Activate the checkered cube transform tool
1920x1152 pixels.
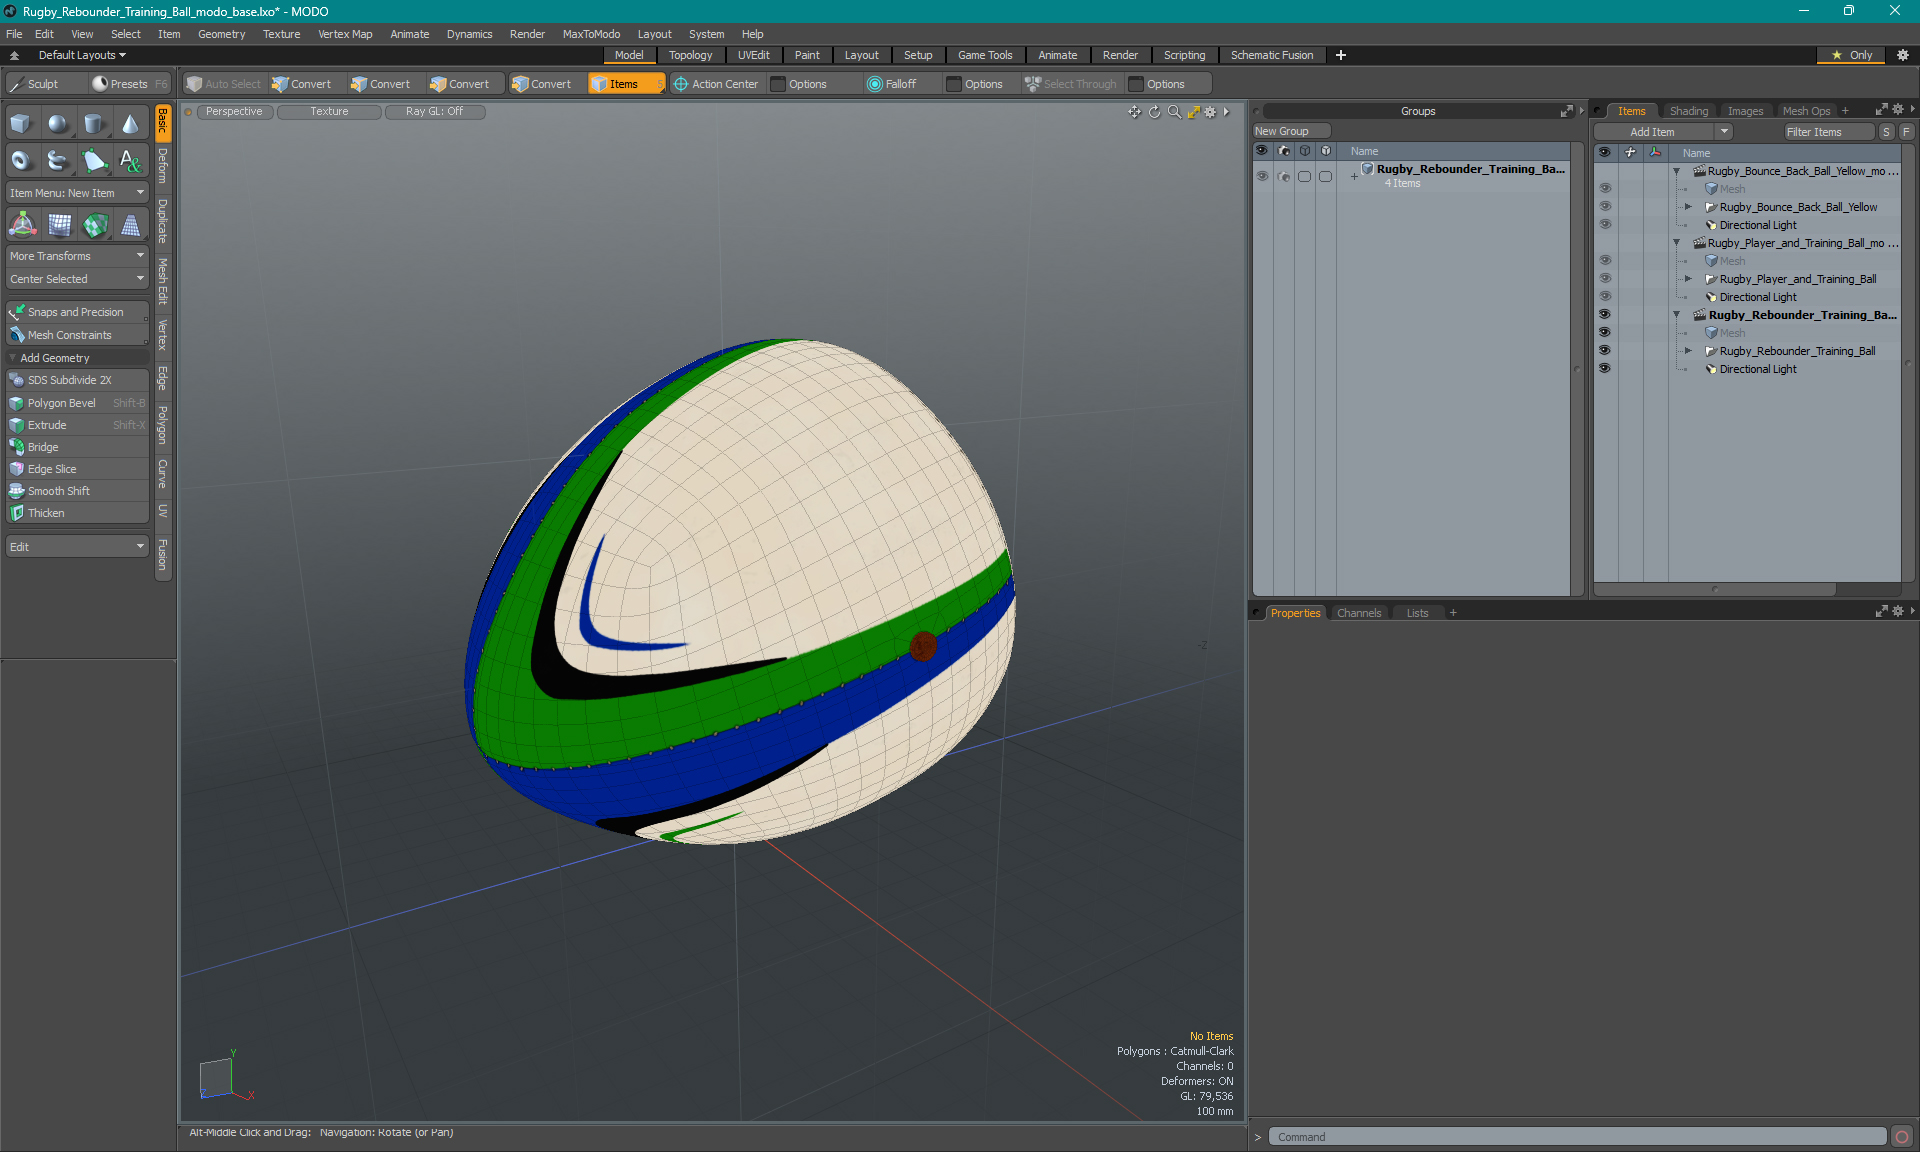pos(94,225)
